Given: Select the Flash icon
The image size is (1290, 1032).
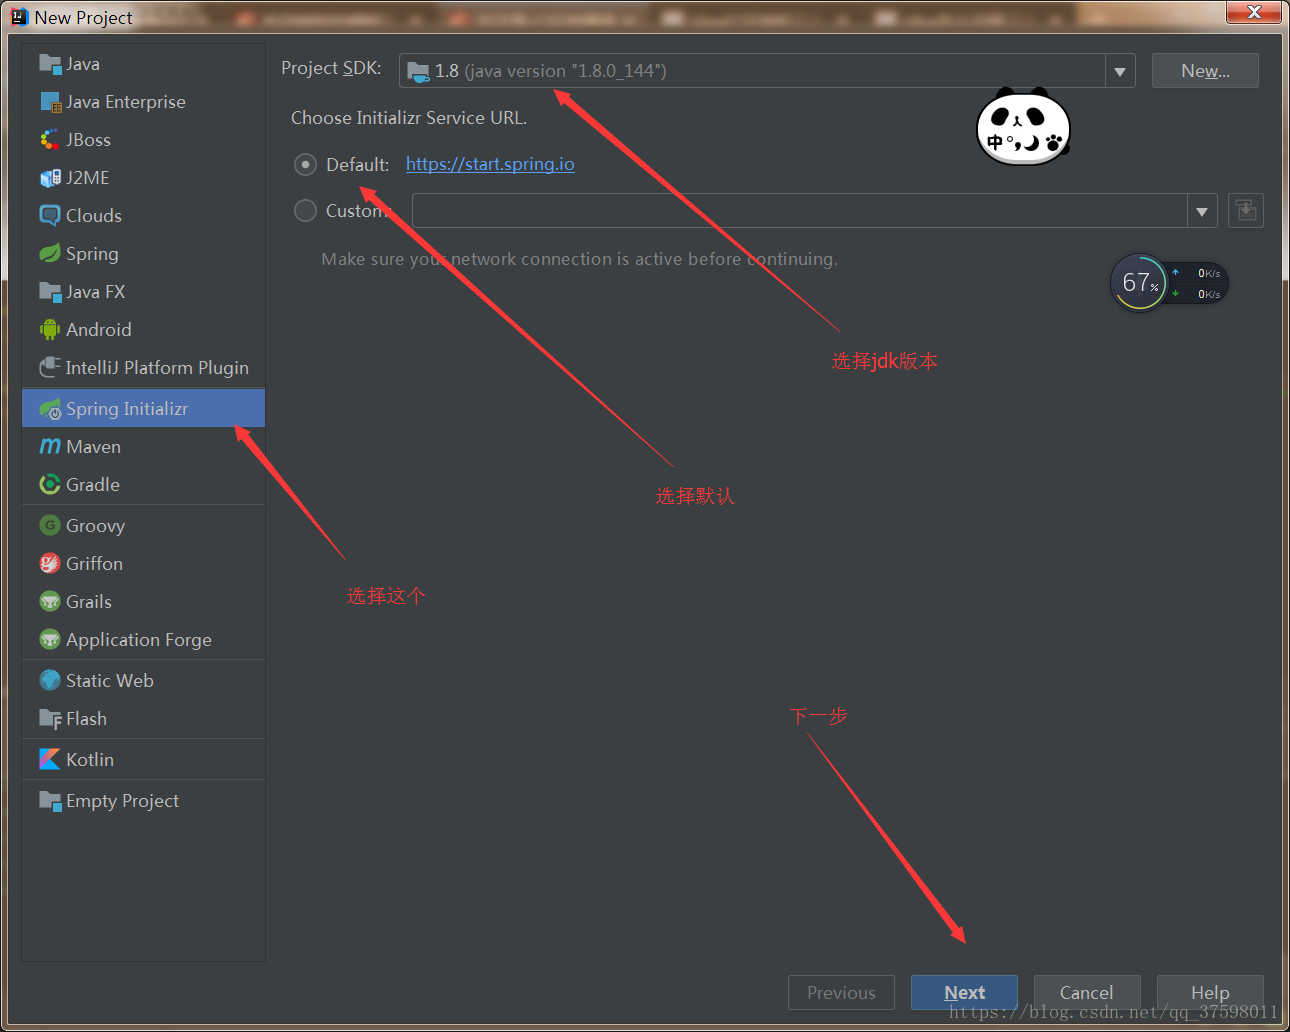Looking at the screenshot, I should [50, 719].
